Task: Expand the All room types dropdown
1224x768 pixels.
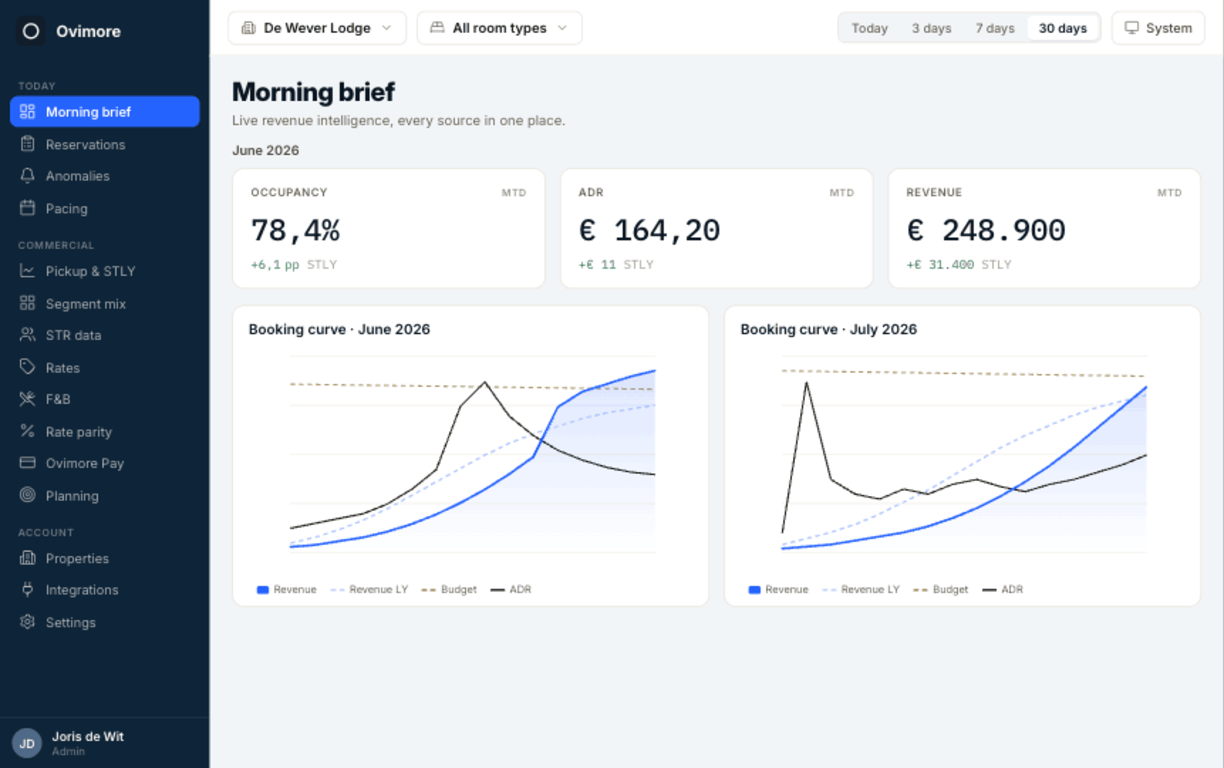Action: click(499, 28)
